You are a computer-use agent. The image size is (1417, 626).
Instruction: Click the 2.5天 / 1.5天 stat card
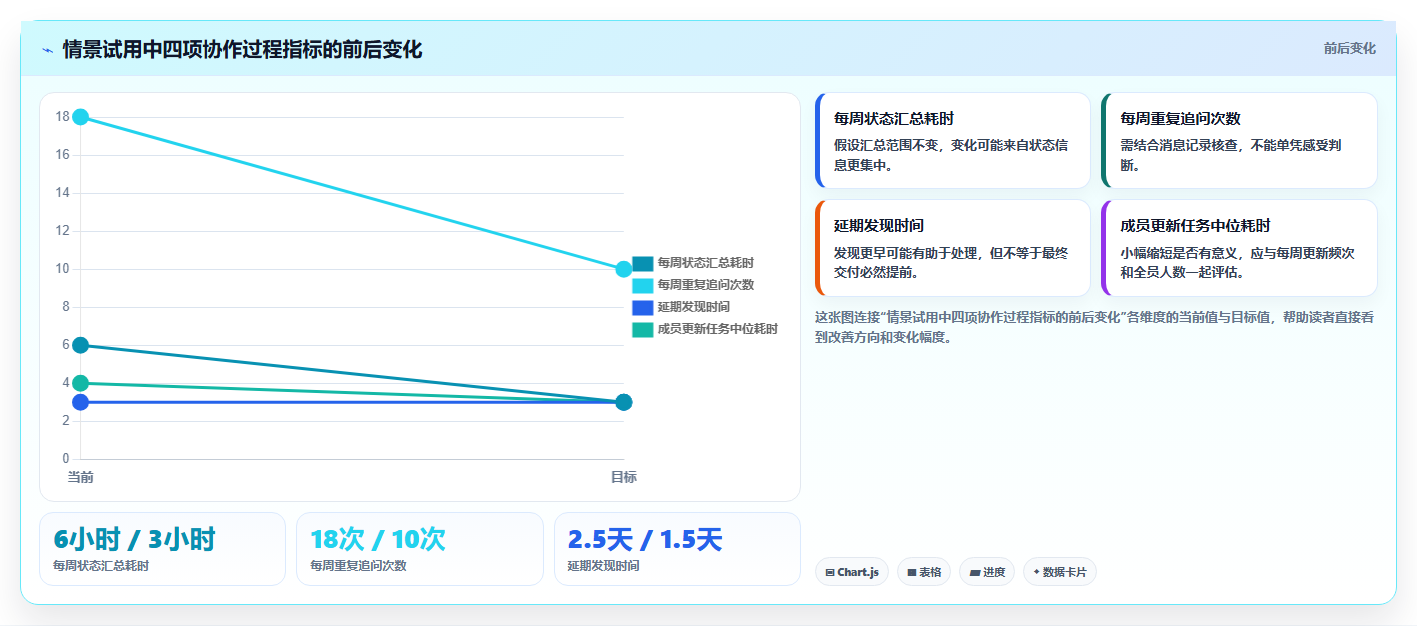point(677,549)
